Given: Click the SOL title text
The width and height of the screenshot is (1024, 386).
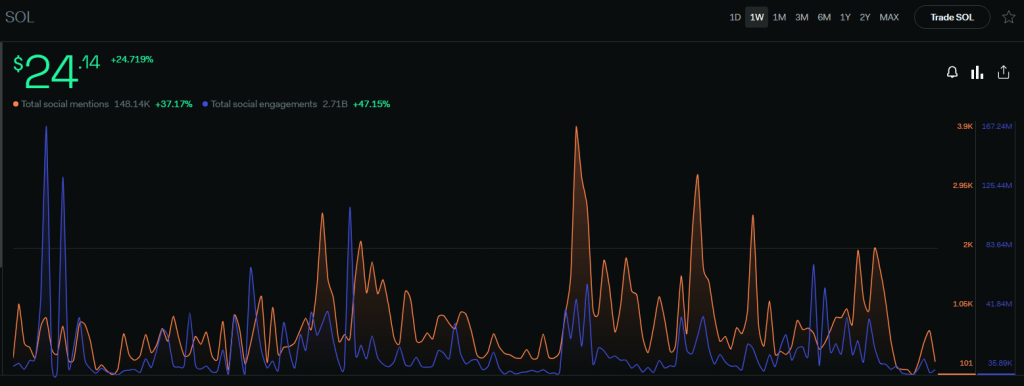Looking at the screenshot, I should tap(20, 18).
